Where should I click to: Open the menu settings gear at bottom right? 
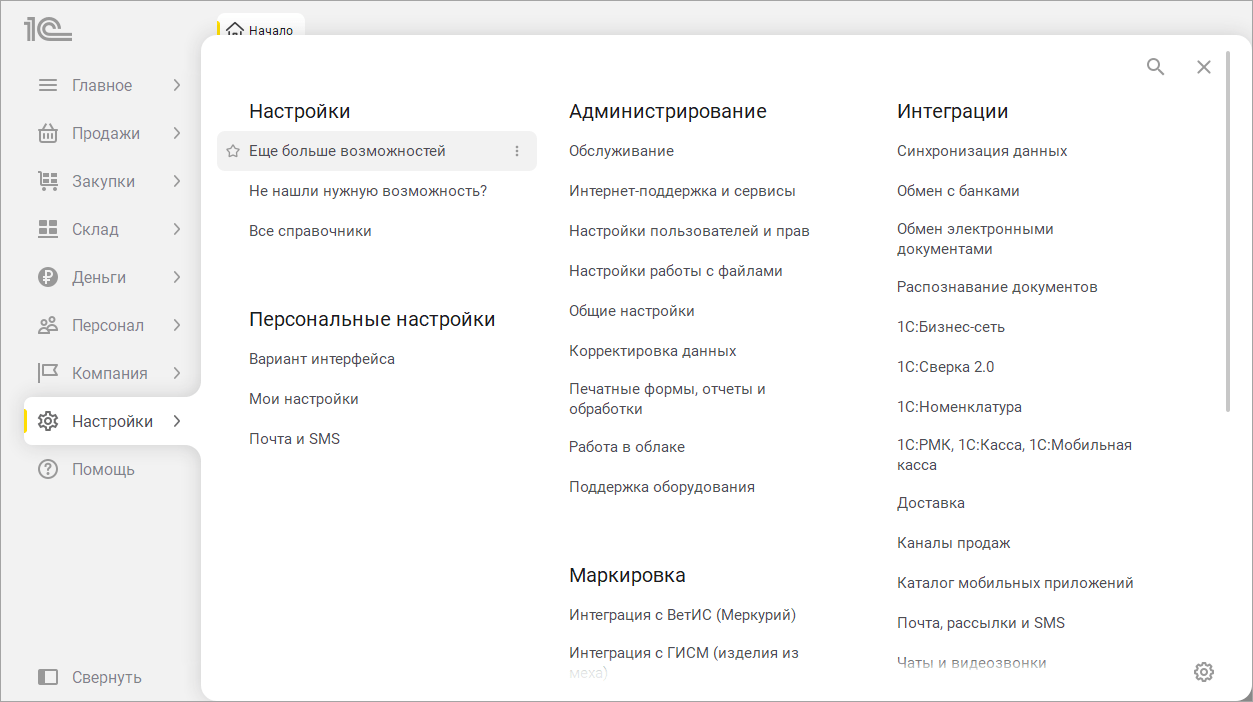tap(1204, 672)
